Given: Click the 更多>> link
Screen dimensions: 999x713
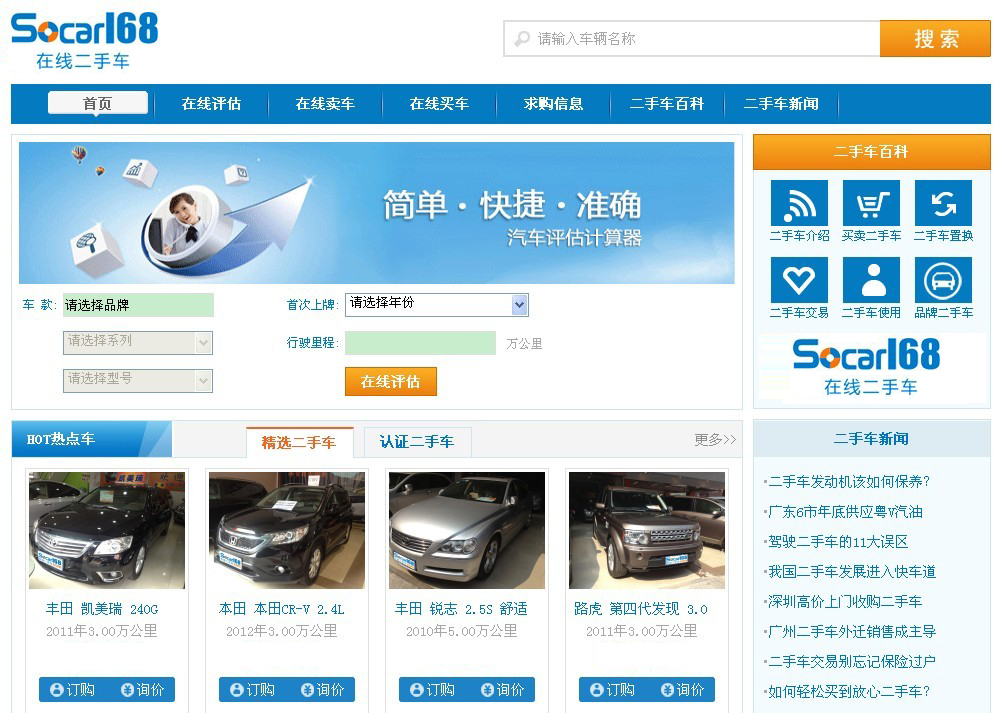Looking at the screenshot, I should coord(715,440).
